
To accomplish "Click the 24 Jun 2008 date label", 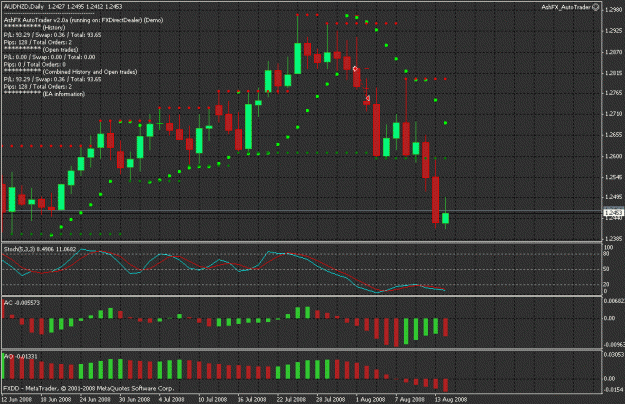I will point(95,400).
